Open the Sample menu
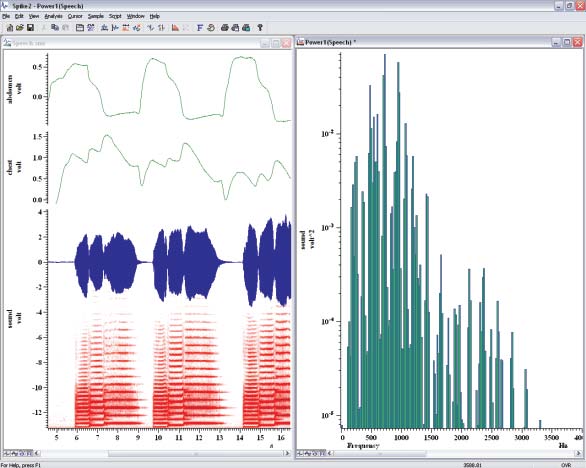586x468 pixels. tap(96, 16)
